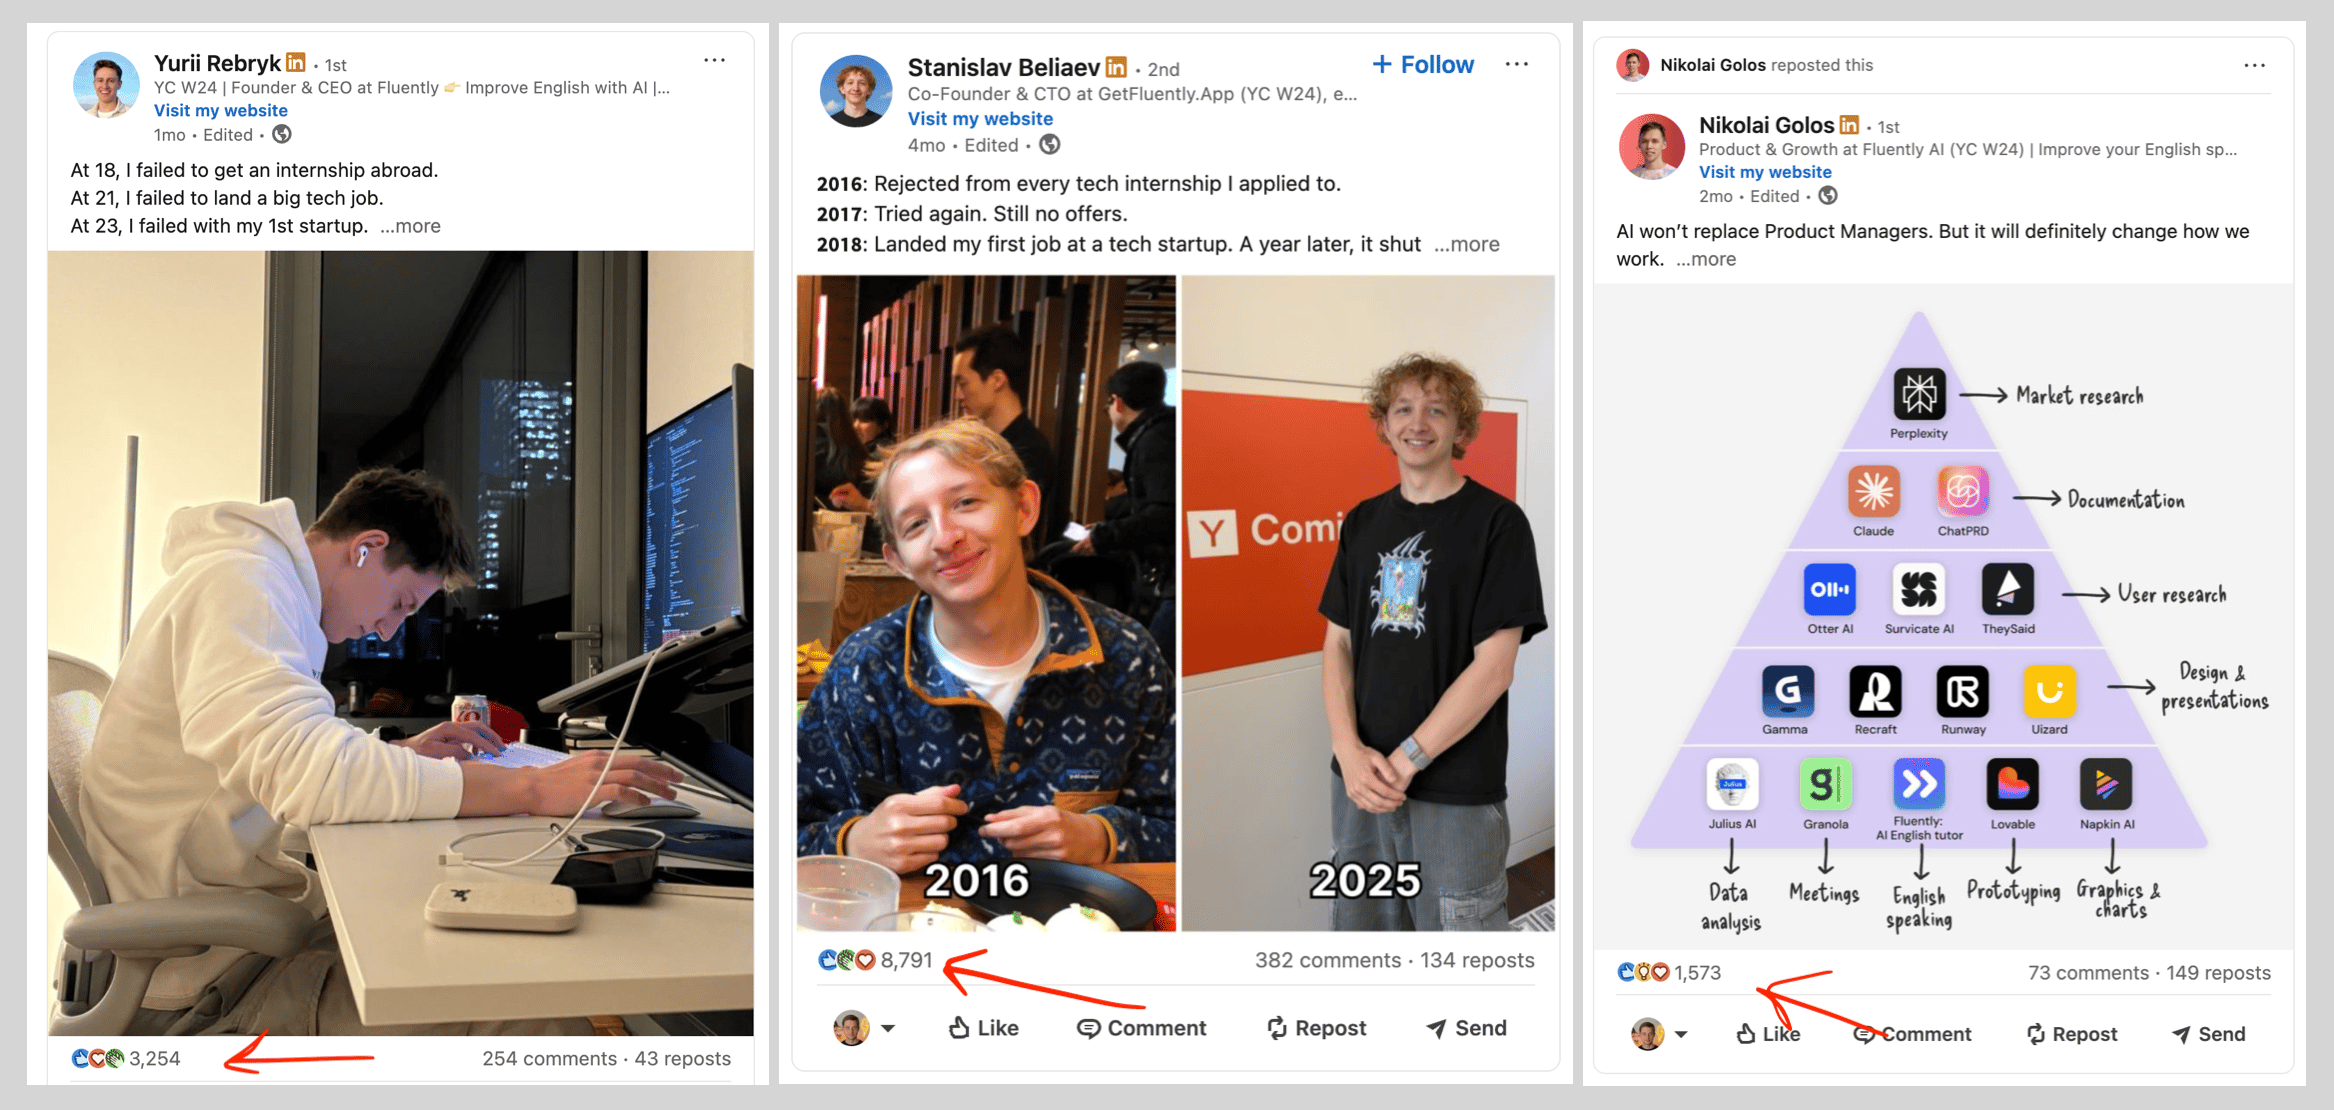
Task: Click Repost icon on Stanislav's post
Action: point(1276,1028)
